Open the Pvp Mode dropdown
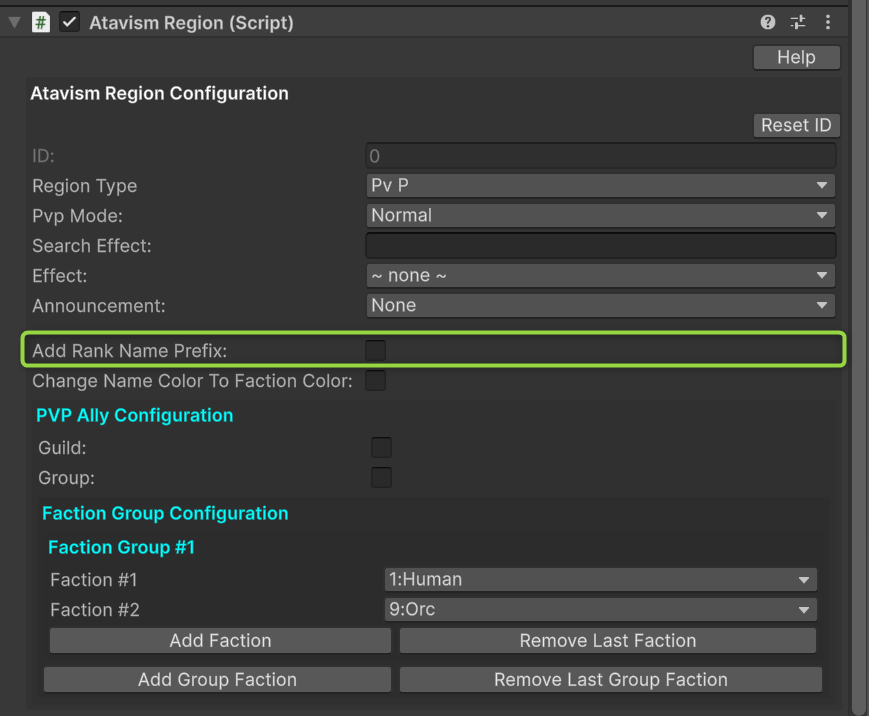This screenshot has height=716, width=869. tap(600, 215)
